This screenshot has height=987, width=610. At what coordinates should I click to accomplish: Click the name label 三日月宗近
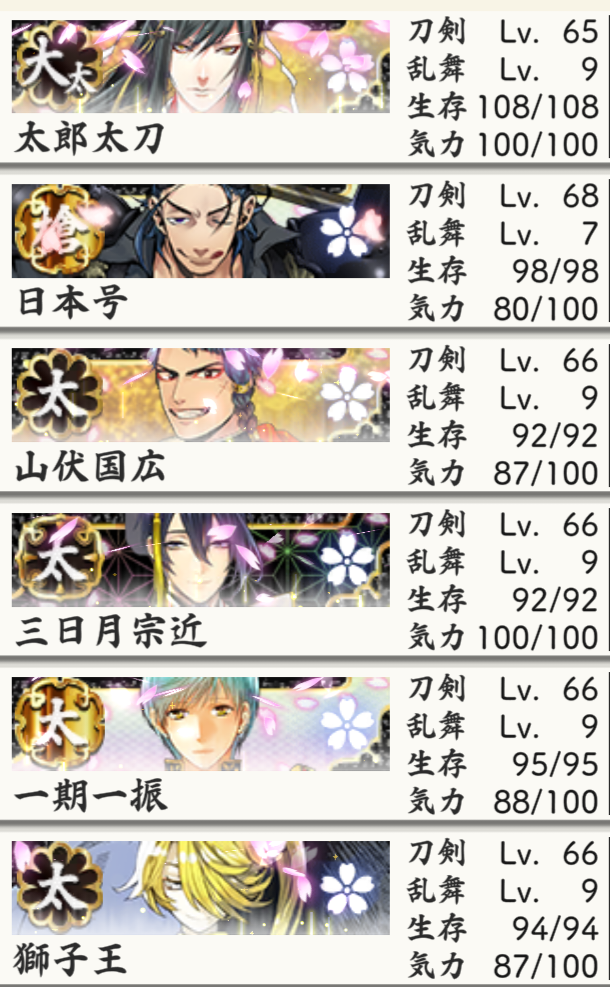point(110,632)
